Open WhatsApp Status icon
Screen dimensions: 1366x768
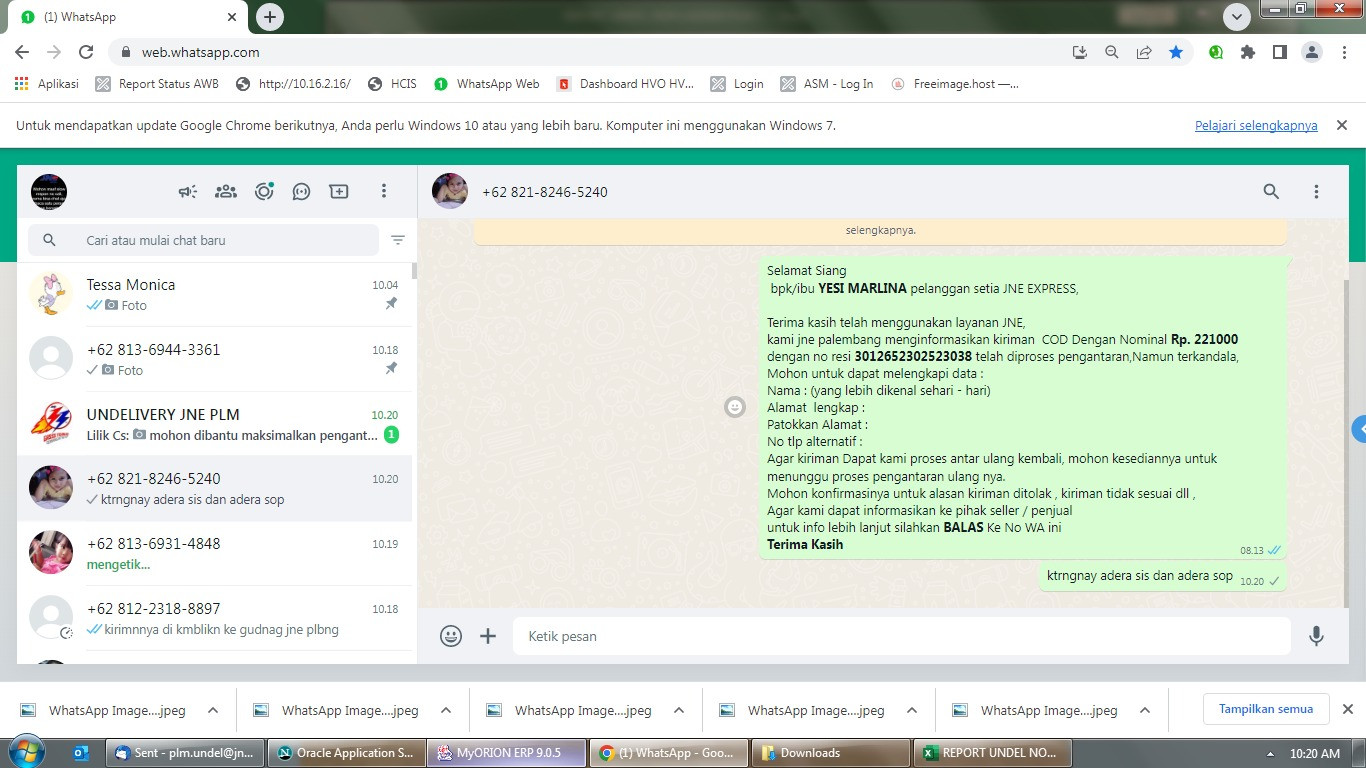point(264,191)
